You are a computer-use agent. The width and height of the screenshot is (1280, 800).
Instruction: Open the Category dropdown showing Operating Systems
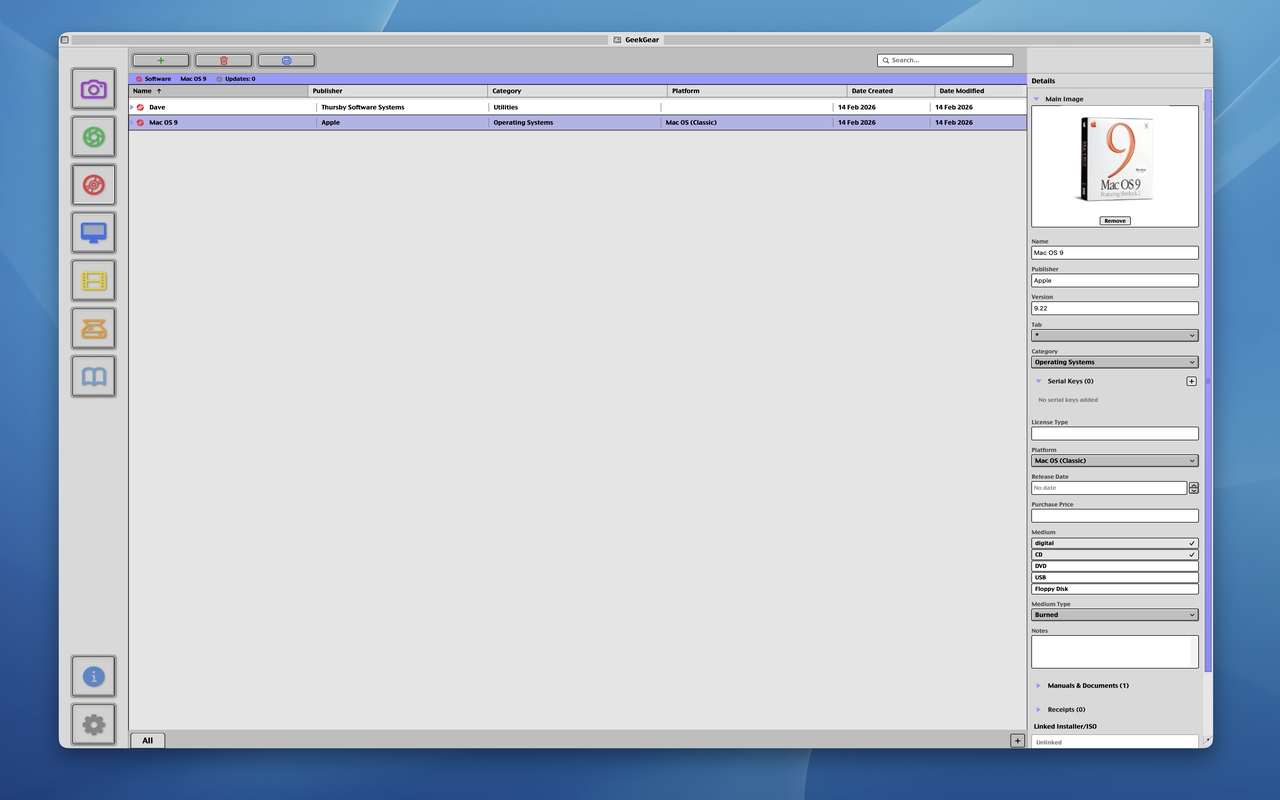tap(1115, 362)
